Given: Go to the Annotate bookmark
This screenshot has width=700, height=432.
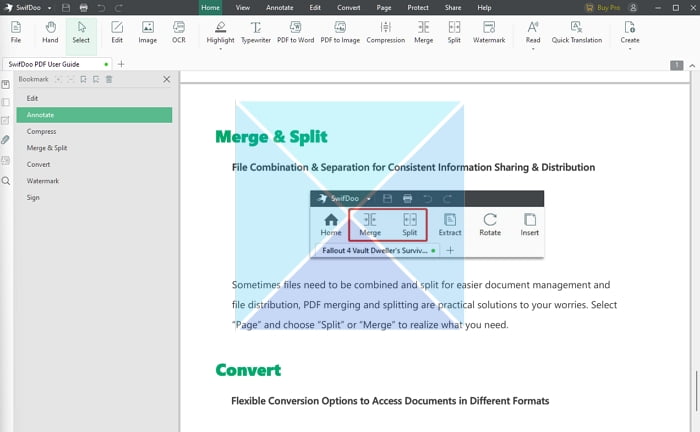Looking at the screenshot, I should tap(94, 115).
